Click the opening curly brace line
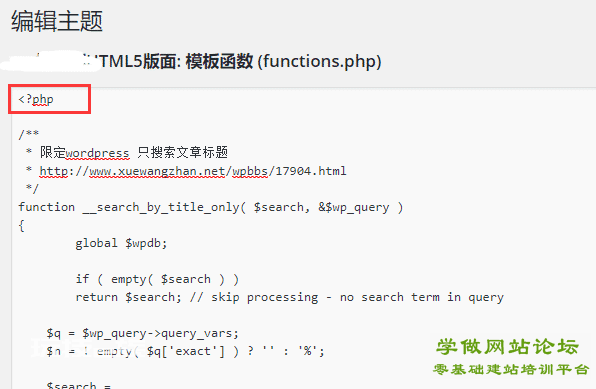The image size is (596, 389). click(x=21, y=226)
